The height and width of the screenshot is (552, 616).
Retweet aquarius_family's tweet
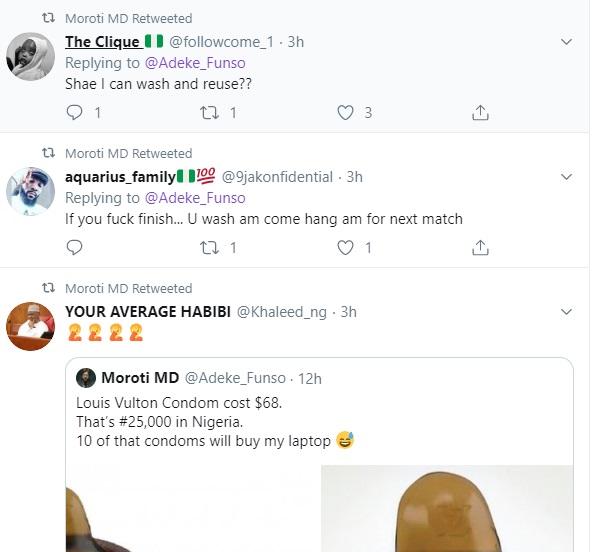(209, 247)
